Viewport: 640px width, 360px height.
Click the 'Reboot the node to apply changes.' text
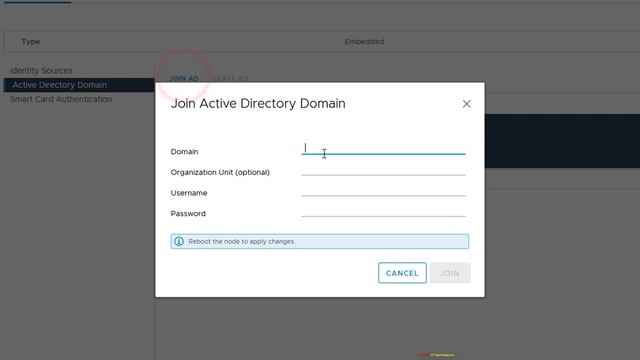coord(242,242)
